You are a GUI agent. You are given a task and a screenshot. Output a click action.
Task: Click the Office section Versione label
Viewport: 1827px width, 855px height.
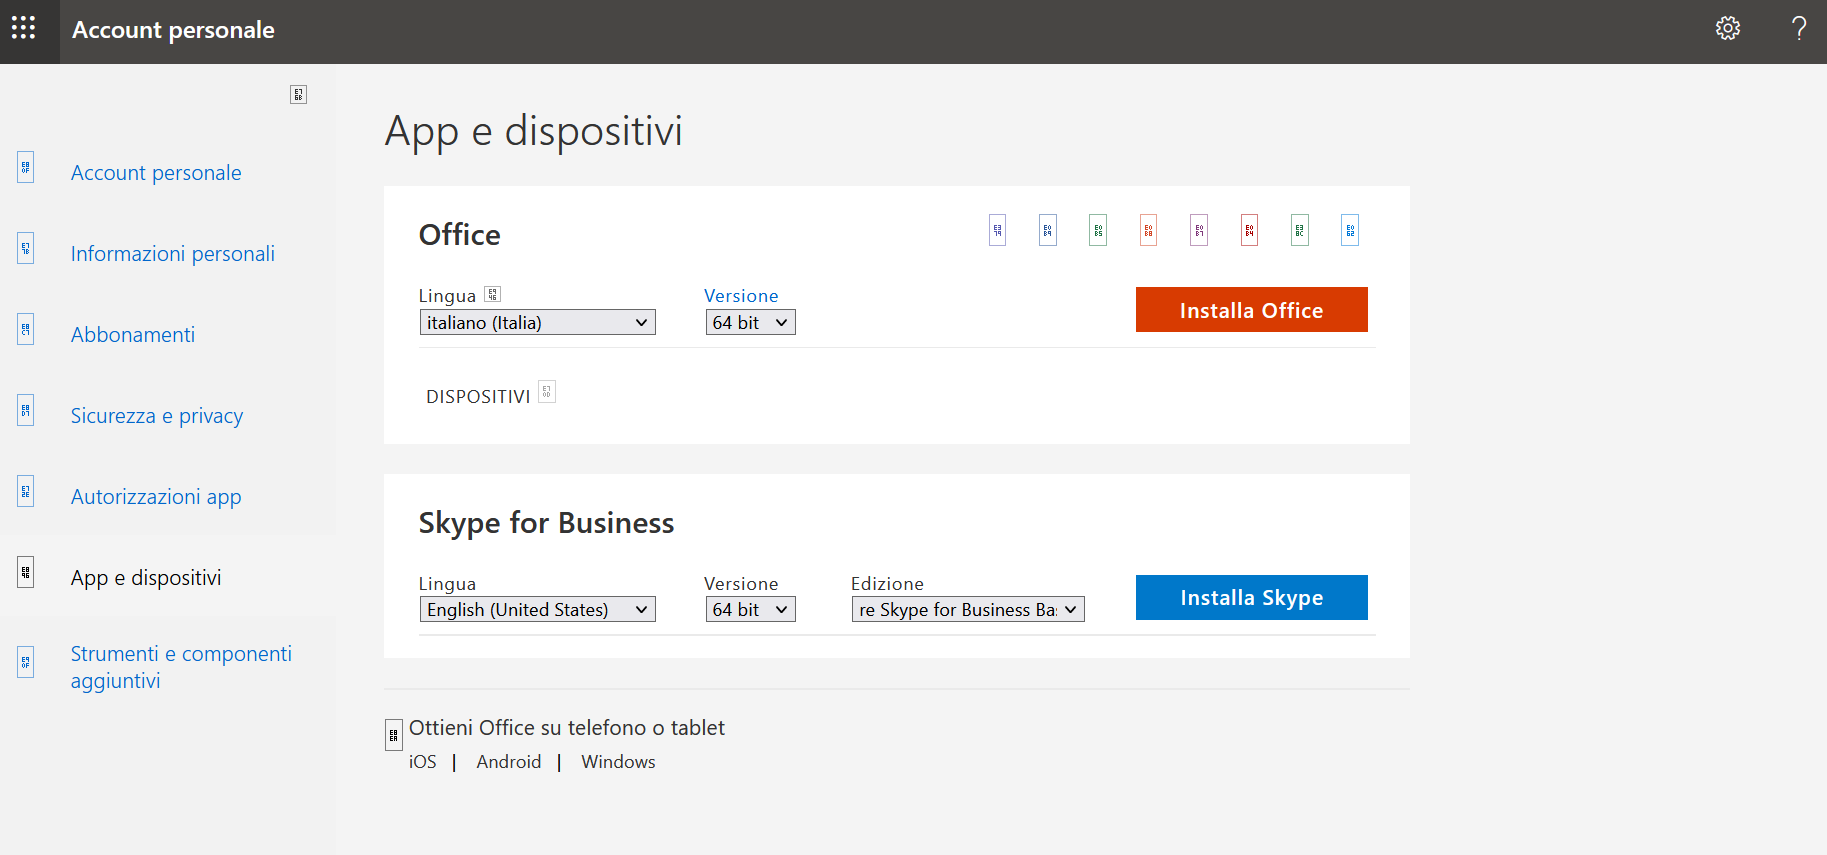[x=741, y=296]
